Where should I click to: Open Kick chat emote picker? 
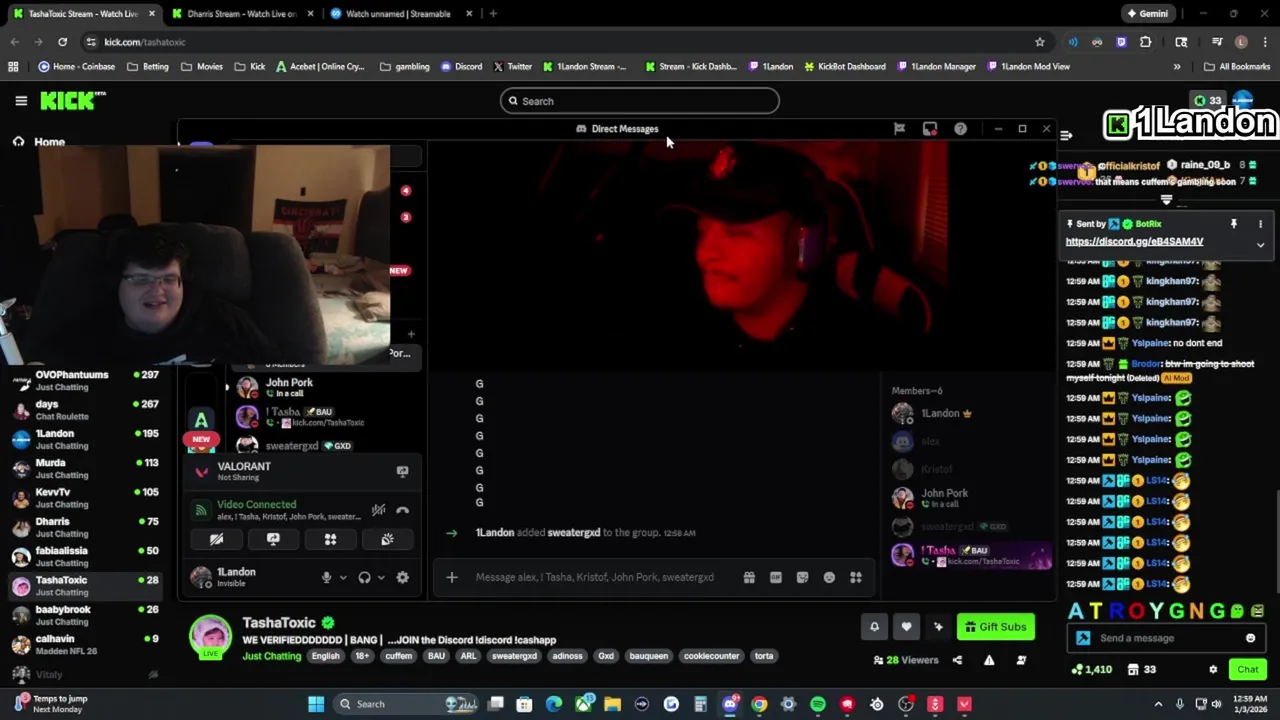click(1250, 638)
